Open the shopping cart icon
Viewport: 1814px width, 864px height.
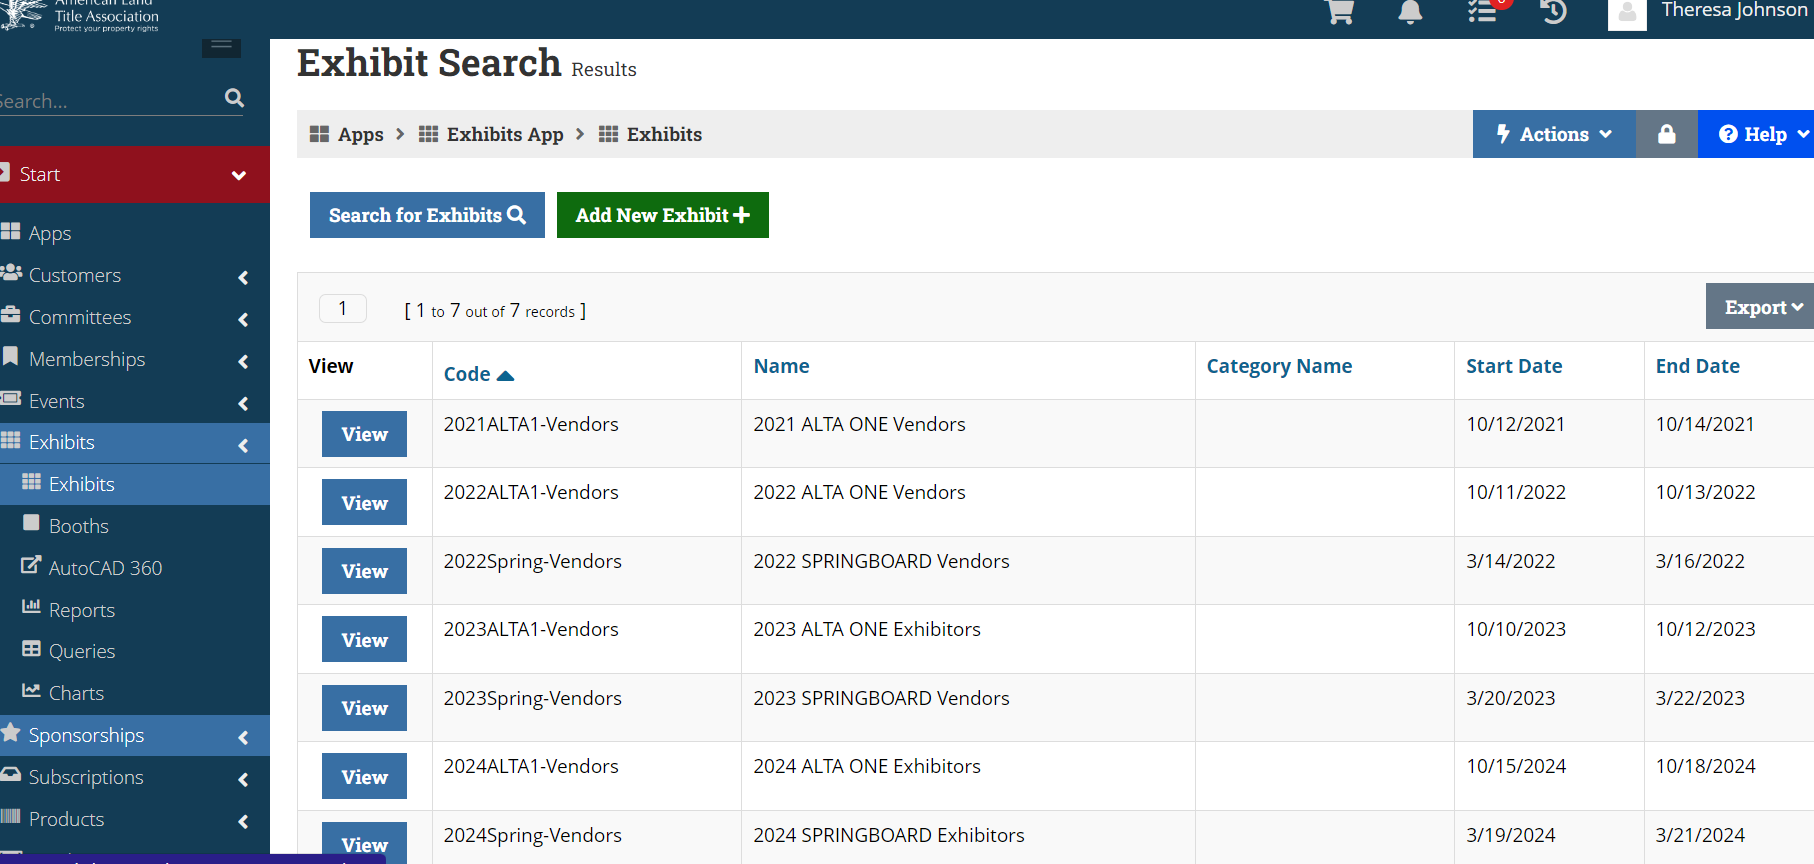point(1340,11)
